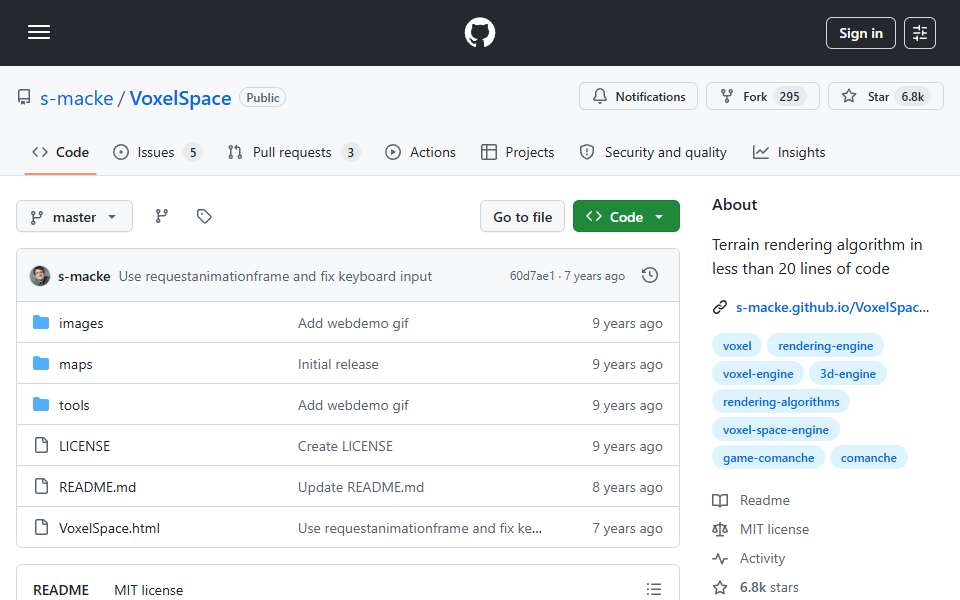960x600 pixels.
Task: Open the VoxelSpace.html file
Action: (x=109, y=528)
